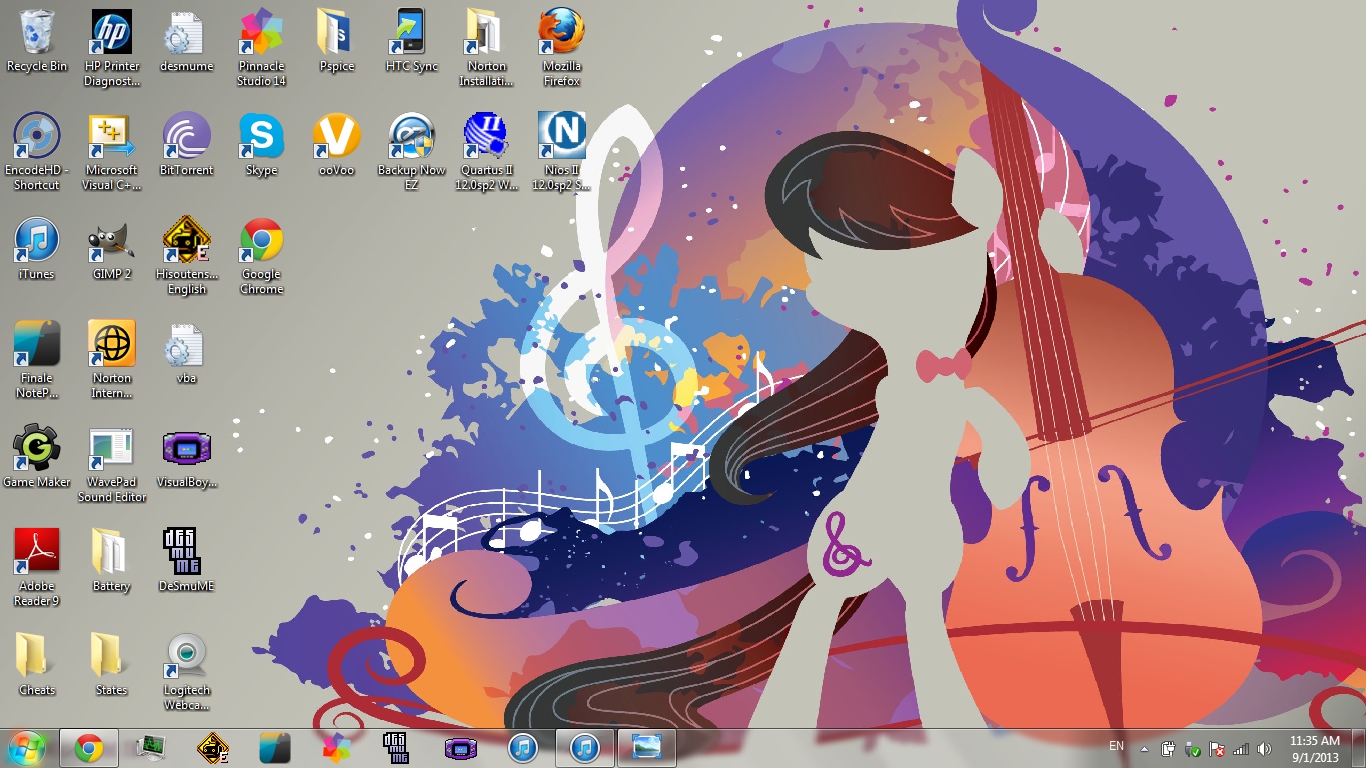Open the Nios II 12.0sp2 desktop shortcut
The image size is (1366, 768).
pyautogui.click(x=562, y=151)
